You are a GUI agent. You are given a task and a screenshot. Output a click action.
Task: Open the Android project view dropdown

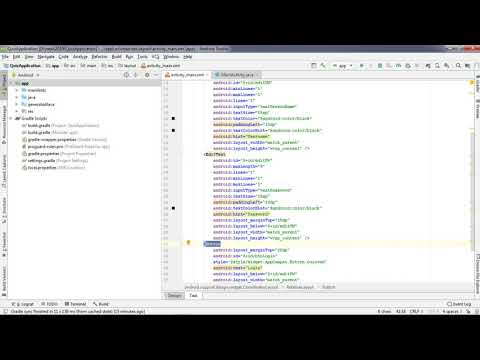[x=26, y=75]
